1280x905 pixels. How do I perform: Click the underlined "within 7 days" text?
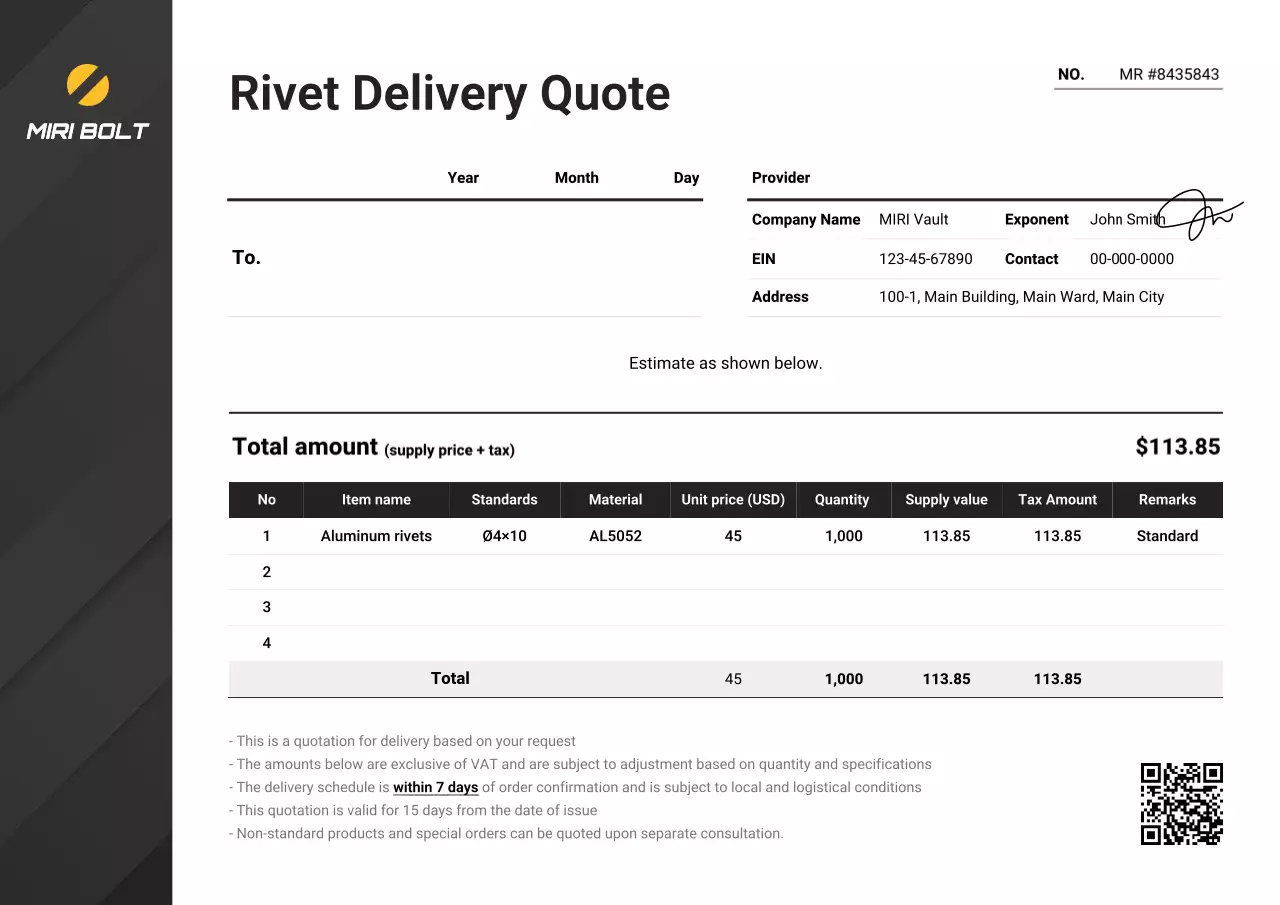point(435,788)
